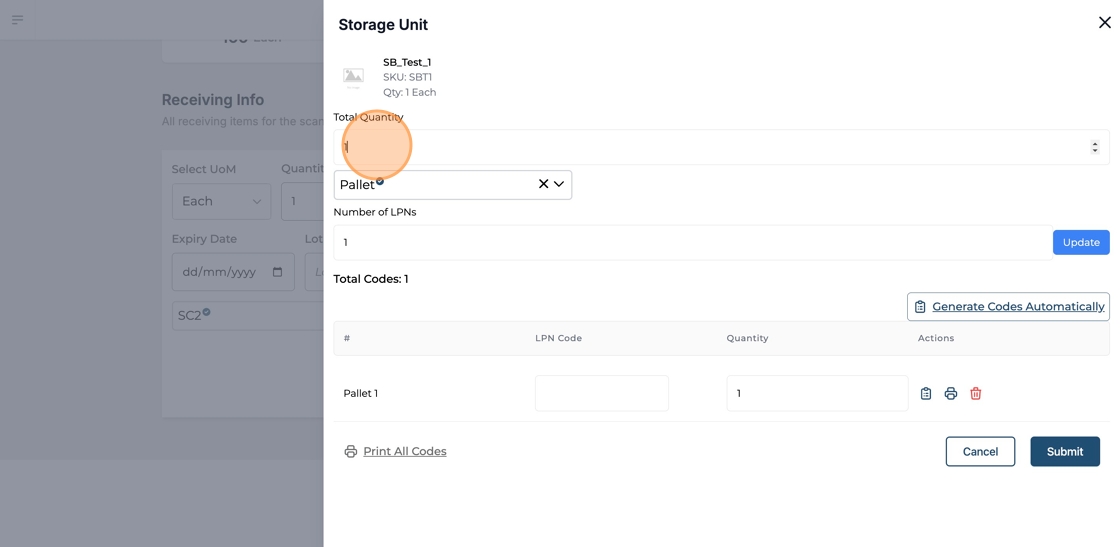Open the Expiry Date calendar picker
1120x547 pixels.
pyautogui.click(x=277, y=272)
